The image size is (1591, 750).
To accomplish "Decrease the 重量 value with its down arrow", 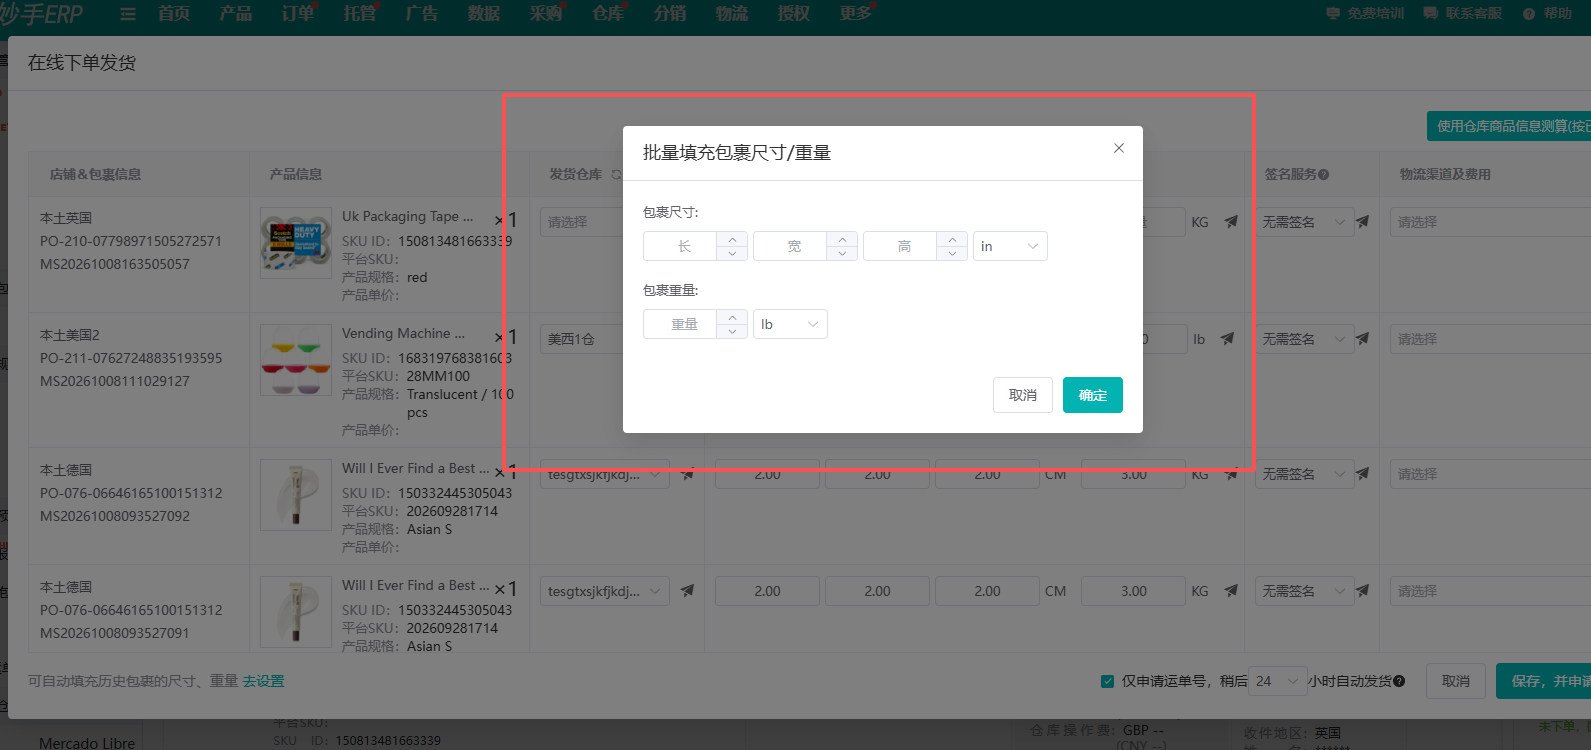I will (x=732, y=331).
